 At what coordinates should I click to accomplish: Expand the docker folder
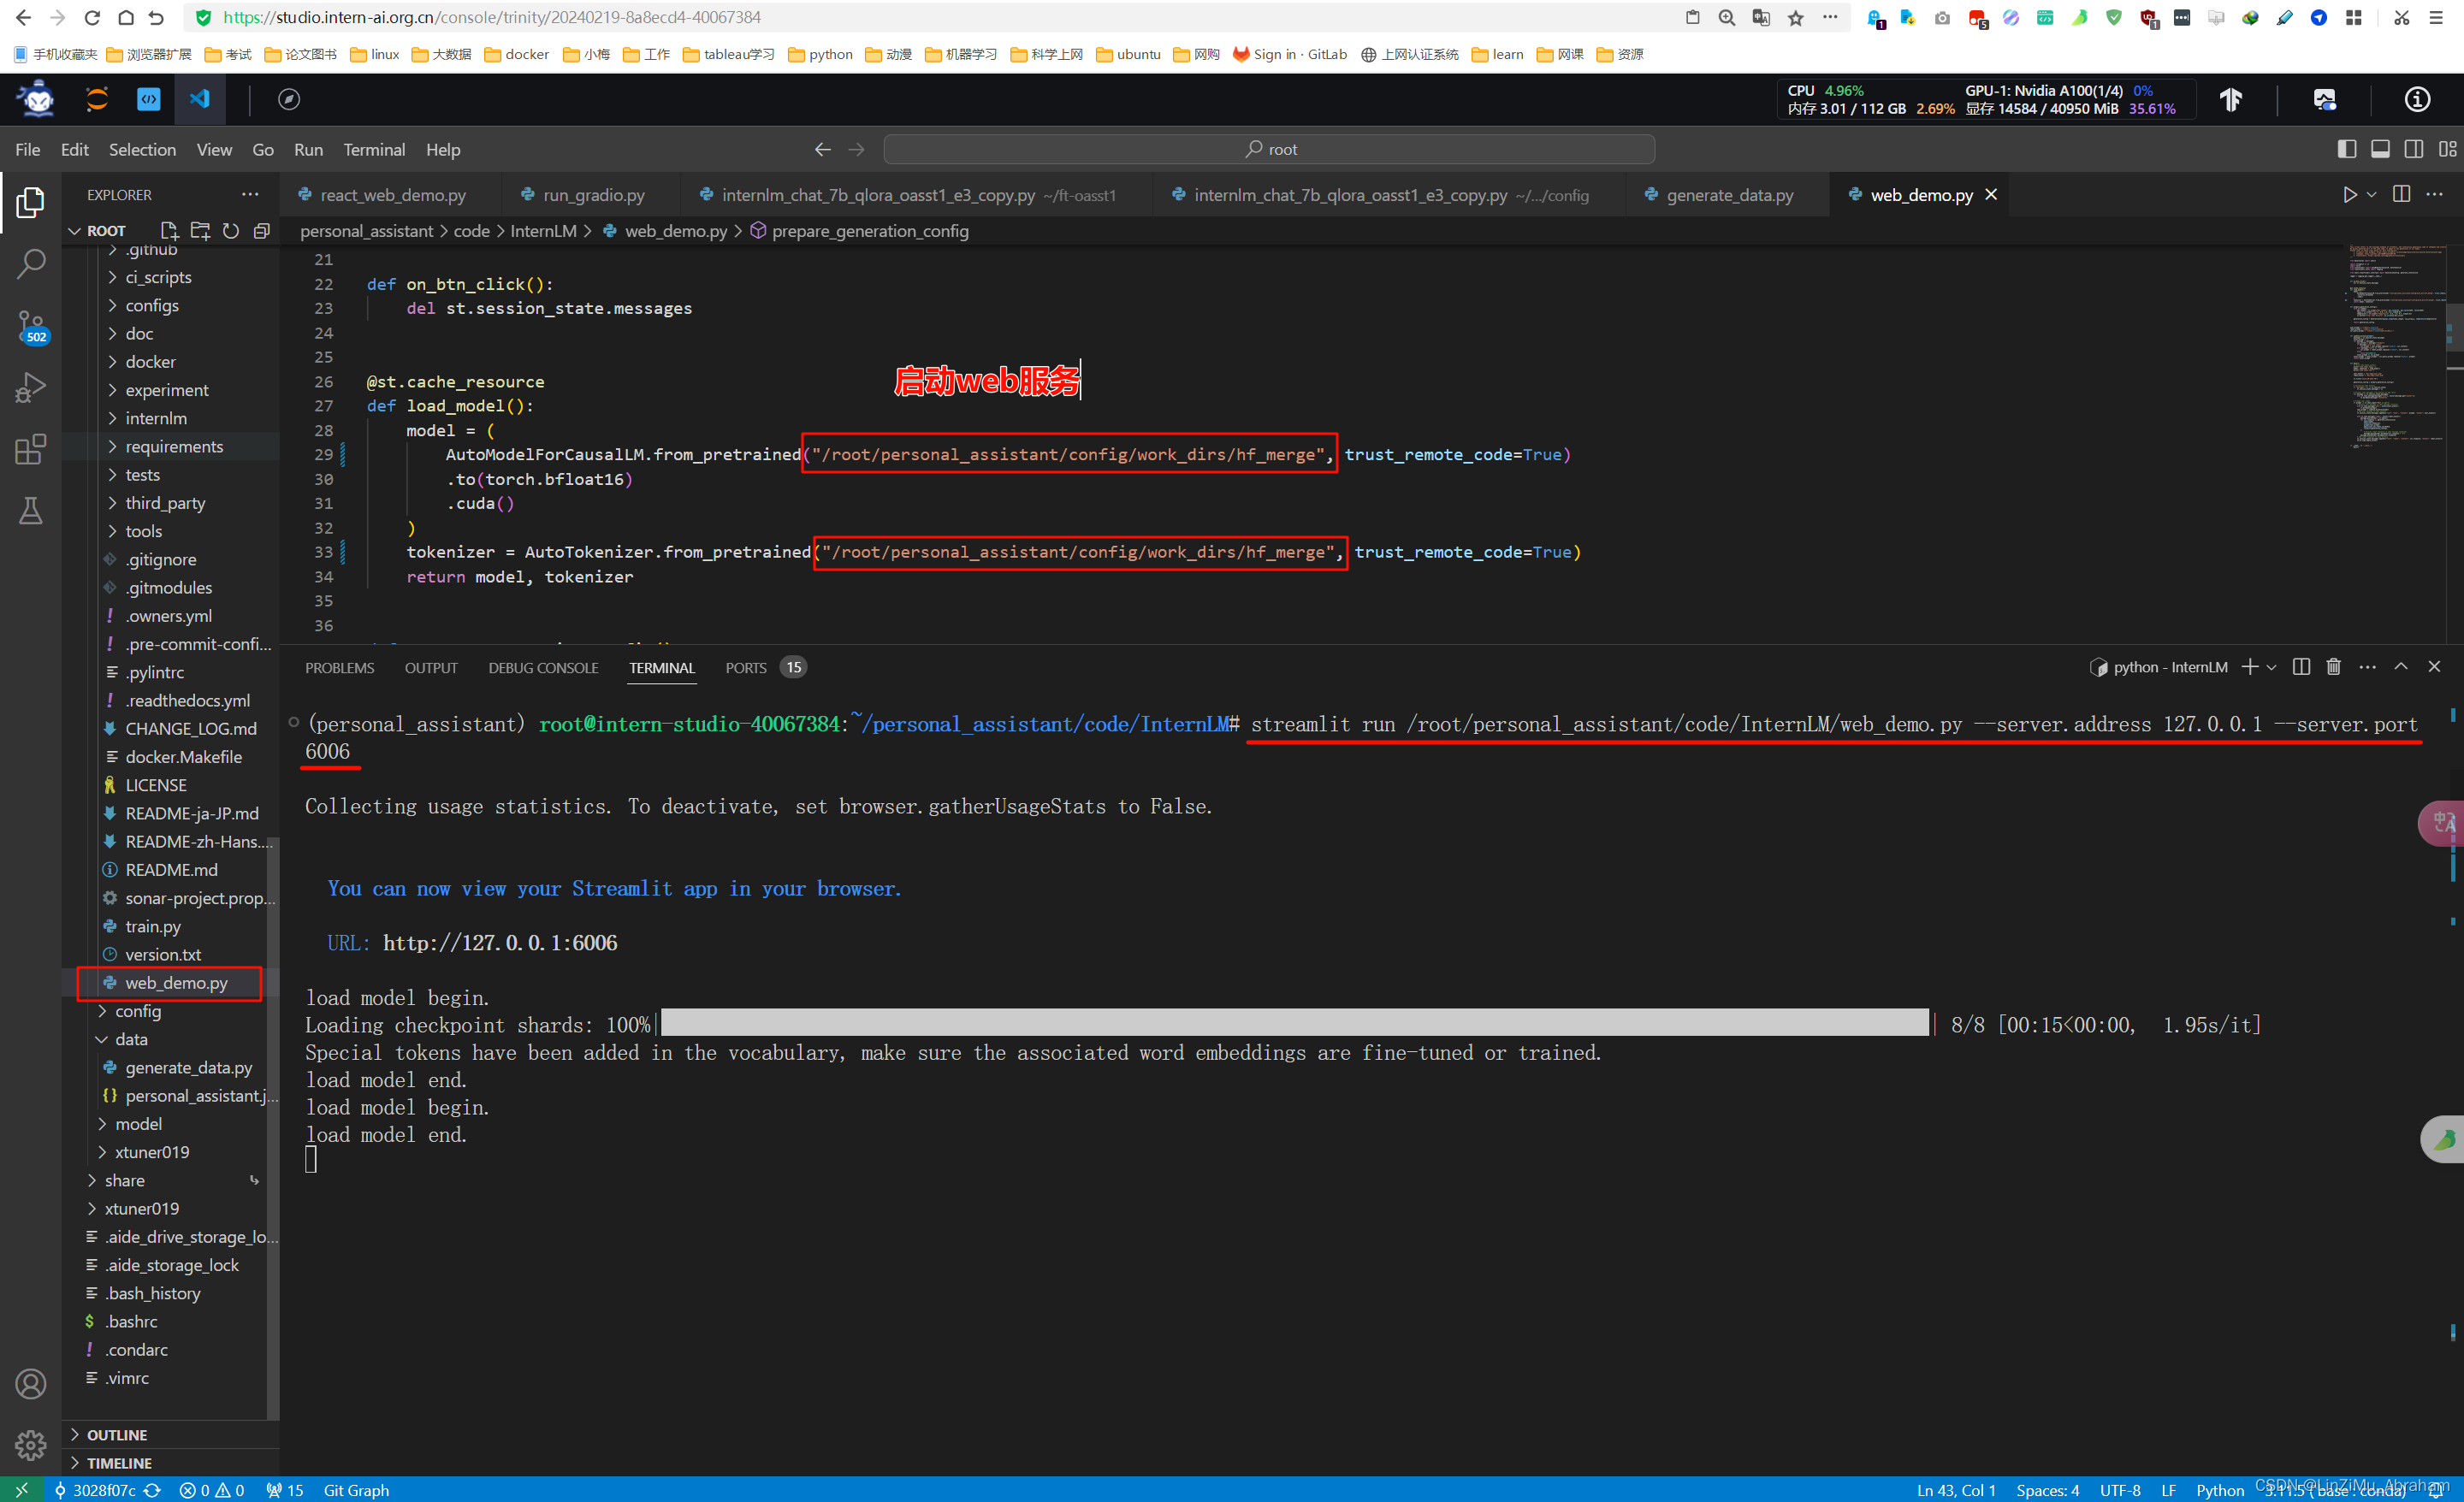170,362
